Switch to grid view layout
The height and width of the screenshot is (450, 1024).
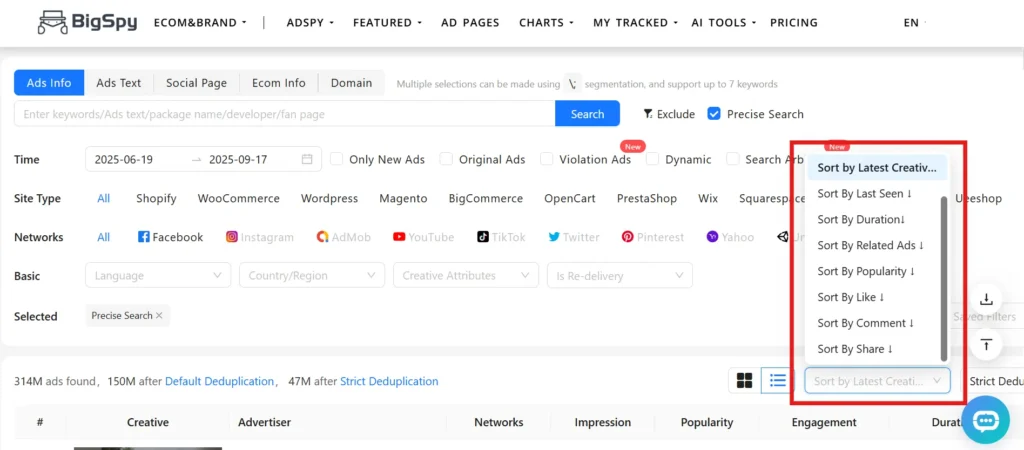pyautogui.click(x=744, y=381)
